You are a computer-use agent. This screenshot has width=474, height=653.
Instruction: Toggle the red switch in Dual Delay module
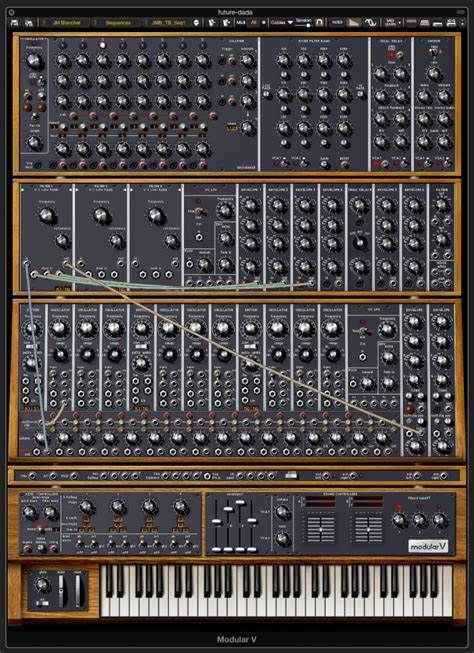pos(392,55)
